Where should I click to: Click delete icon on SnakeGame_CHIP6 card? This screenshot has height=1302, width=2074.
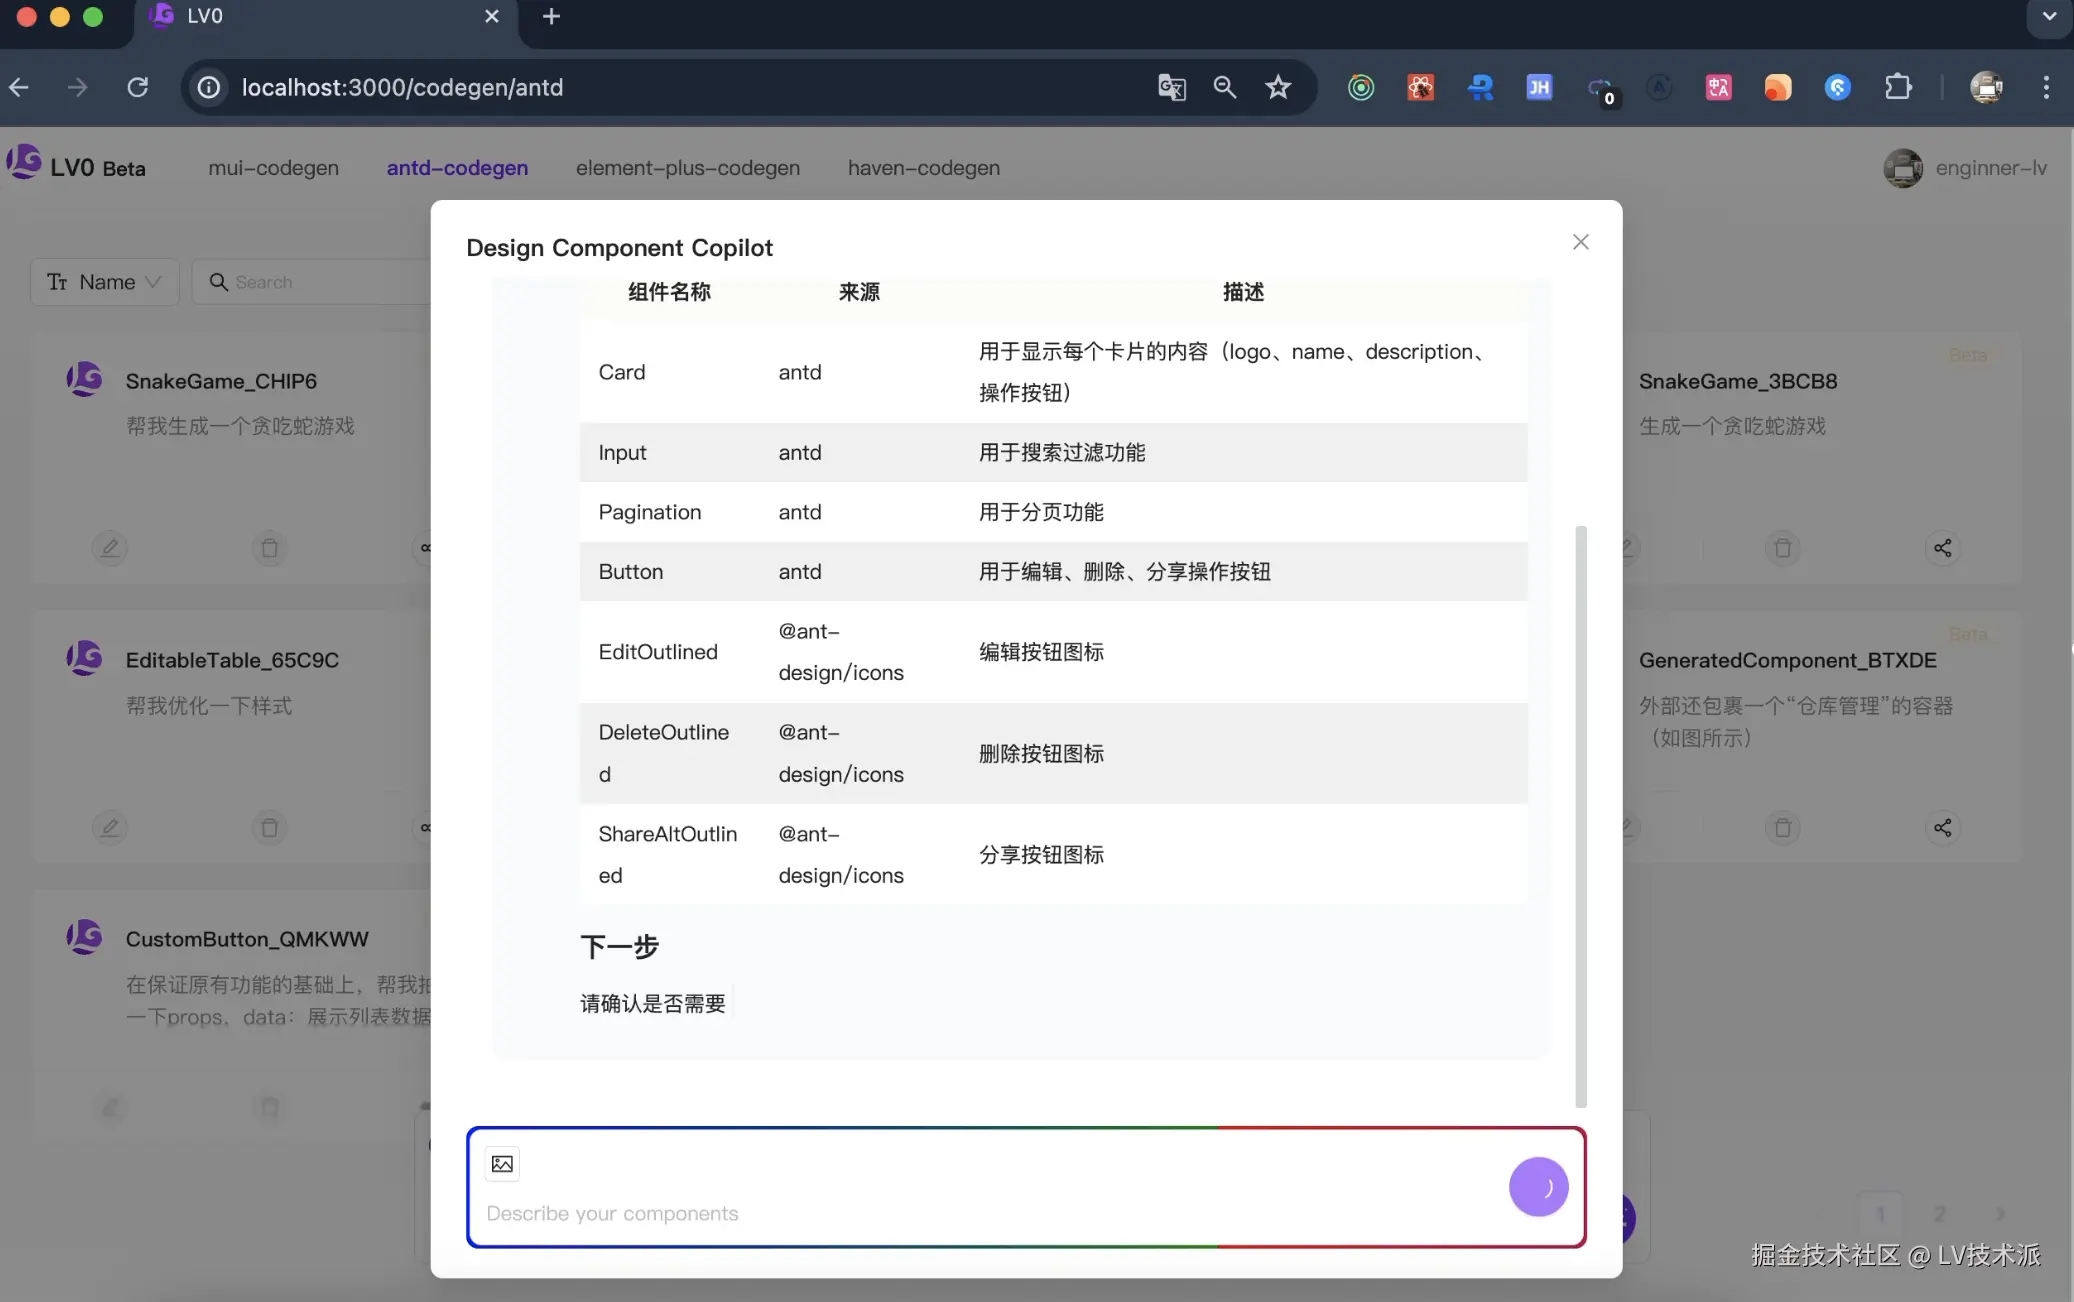(269, 548)
